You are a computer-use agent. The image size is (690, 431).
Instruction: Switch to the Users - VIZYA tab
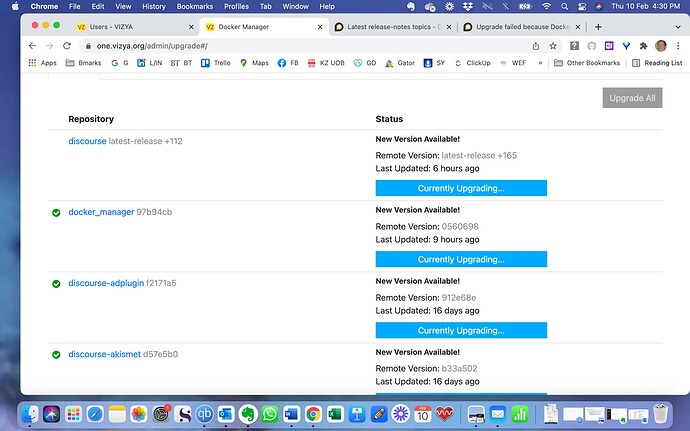point(134,27)
